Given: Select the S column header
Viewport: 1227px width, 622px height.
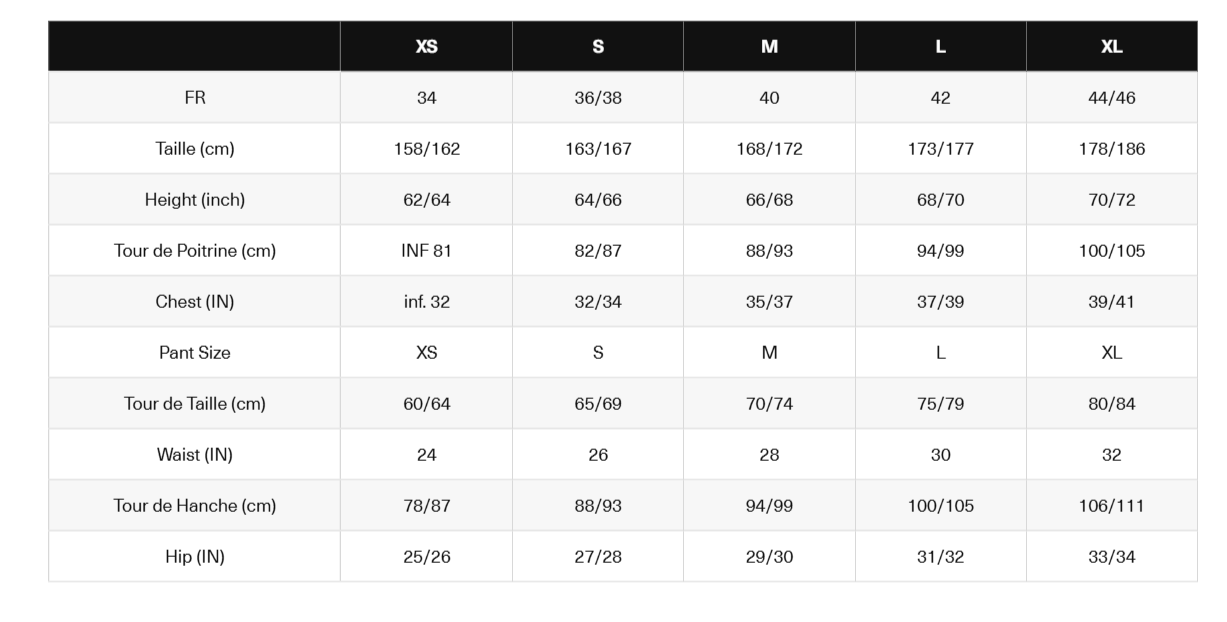Looking at the screenshot, I should [x=598, y=47].
